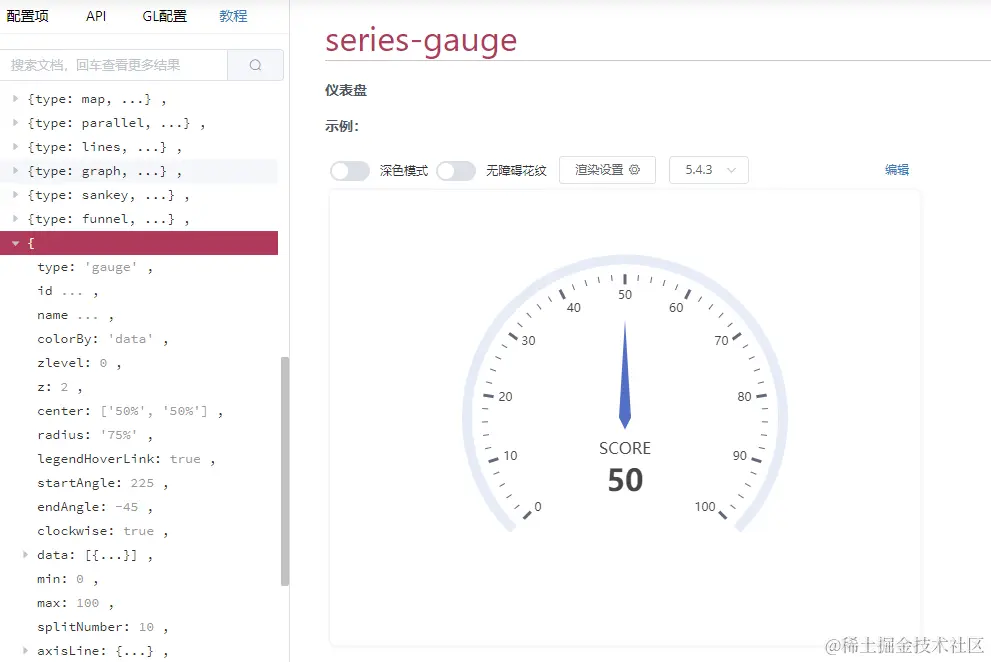Toggle the 无障碍花纹 pattern switch
Screen dimensions: 991x662
[x=456, y=171]
